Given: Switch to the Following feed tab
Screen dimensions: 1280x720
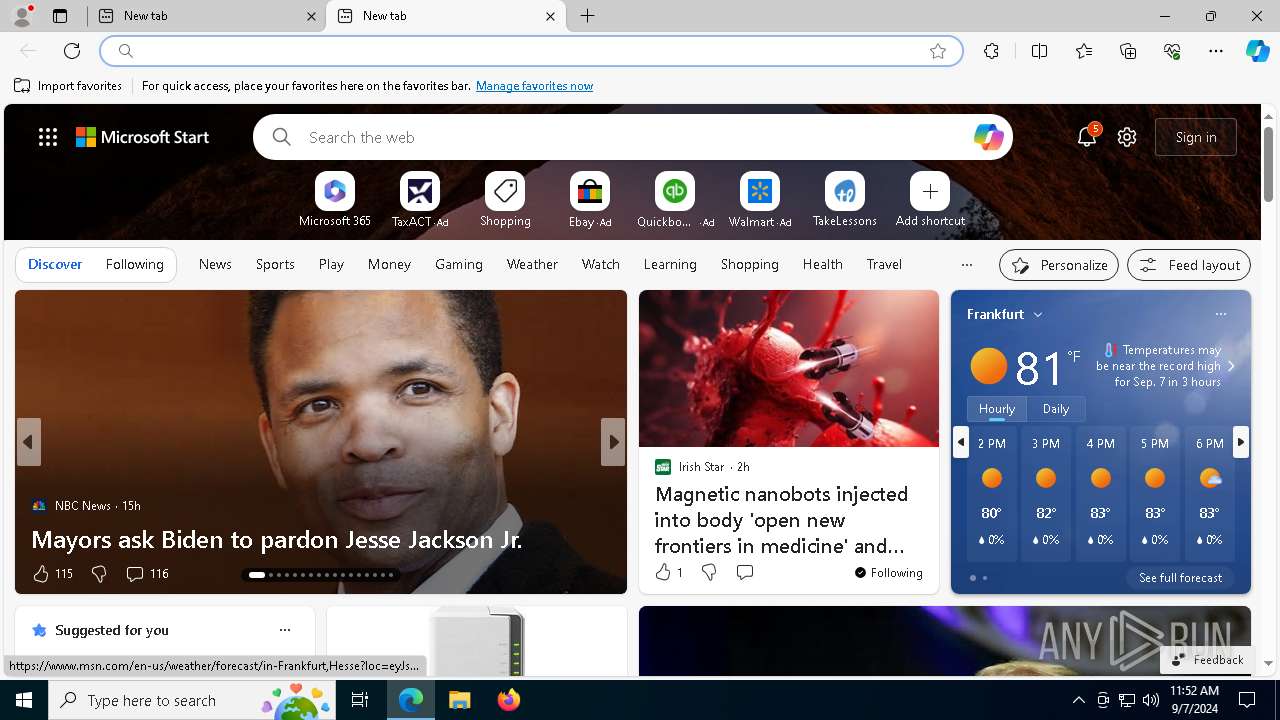Looking at the screenshot, I should [134, 264].
